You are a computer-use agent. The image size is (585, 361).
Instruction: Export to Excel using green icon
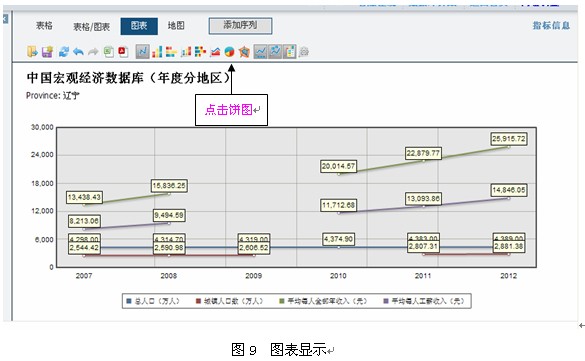coord(109,51)
